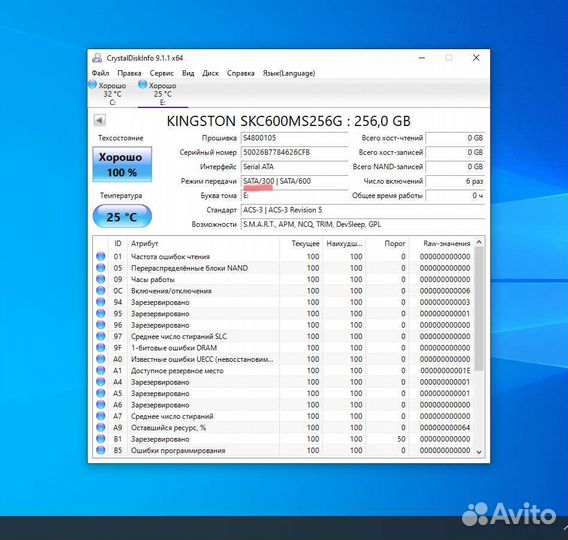Click status icon for attribute 96 row
The width and height of the screenshot is (568, 540).
(x=101, y=325)
